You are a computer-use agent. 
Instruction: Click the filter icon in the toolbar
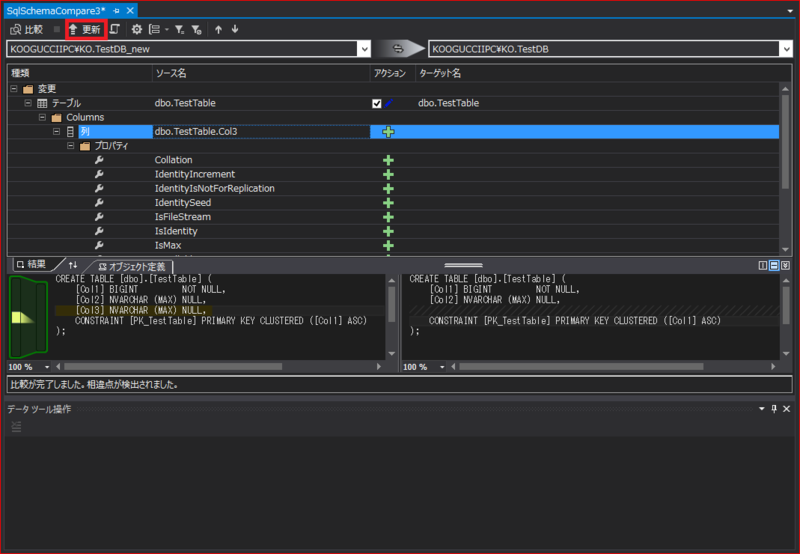coord(180,29)
